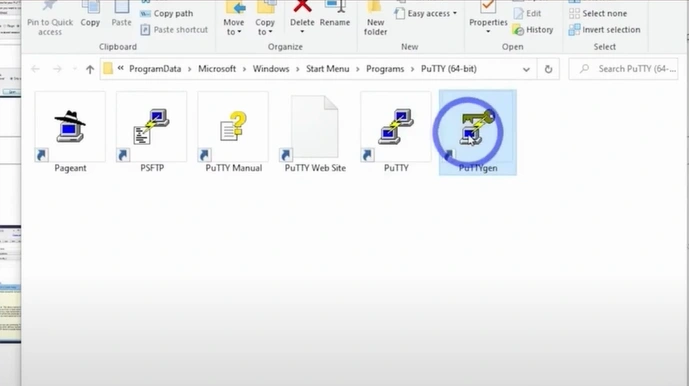The image size is (689, 386).
Task: Open file History from ribbon
Action: tap(533, 30)
